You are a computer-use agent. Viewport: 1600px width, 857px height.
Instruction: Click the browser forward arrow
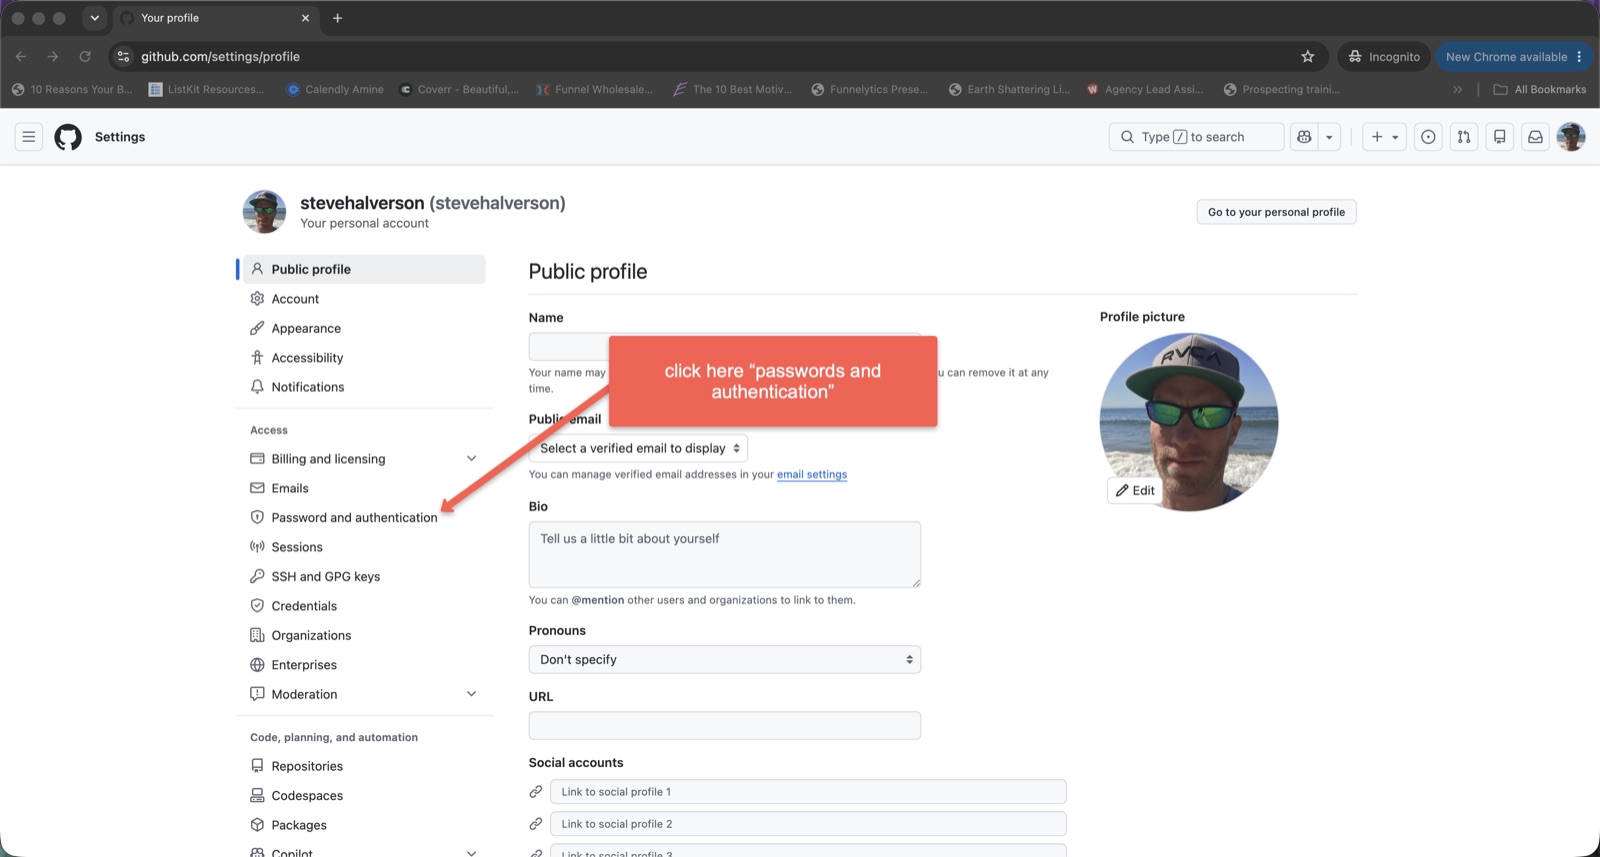click(x=53, y=57)
